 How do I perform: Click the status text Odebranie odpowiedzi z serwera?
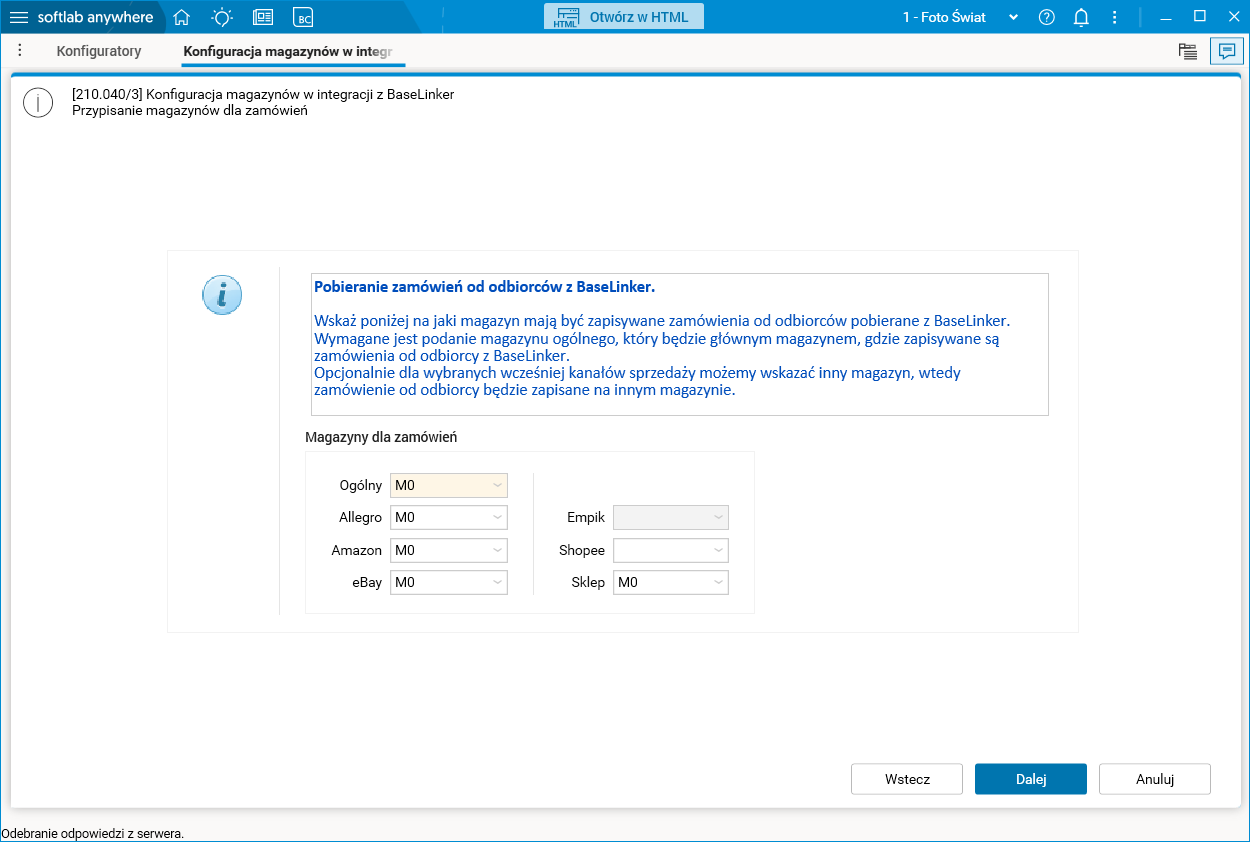pos(93,833)
